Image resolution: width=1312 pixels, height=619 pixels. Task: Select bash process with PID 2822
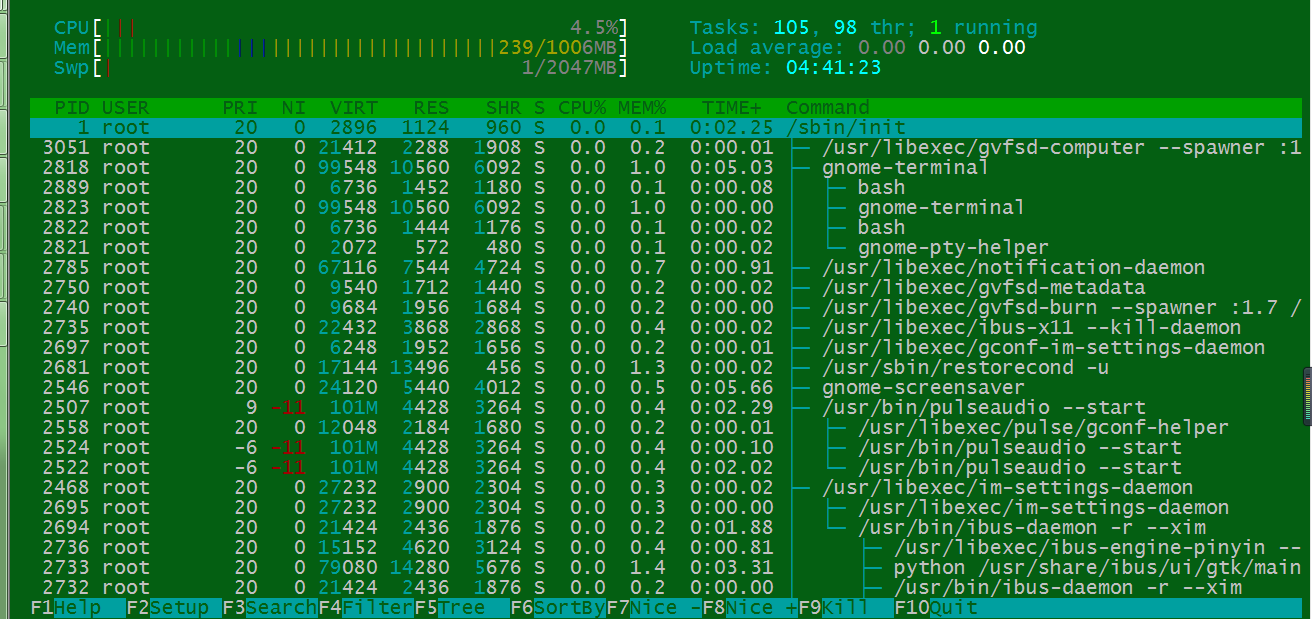666,227
